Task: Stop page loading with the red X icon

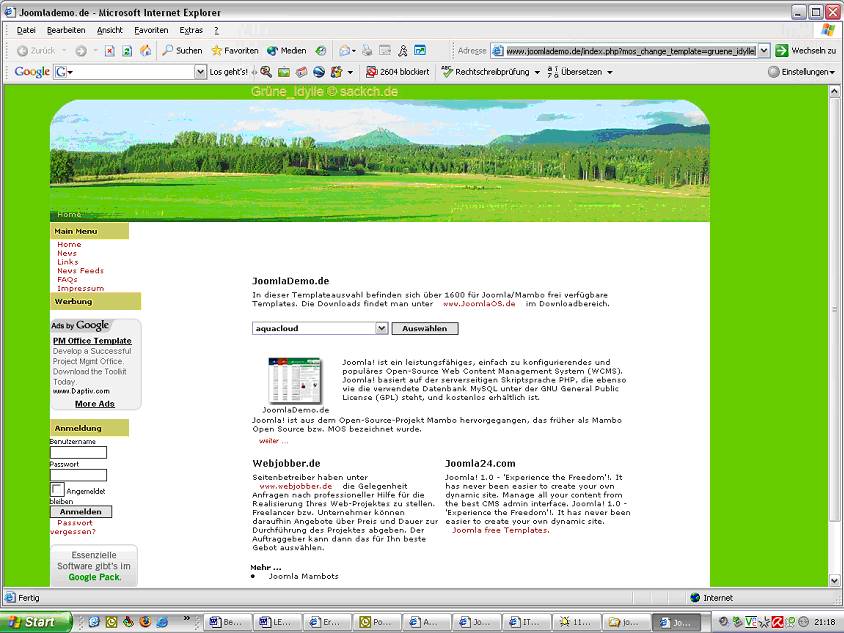Action: tap(109, 51)
